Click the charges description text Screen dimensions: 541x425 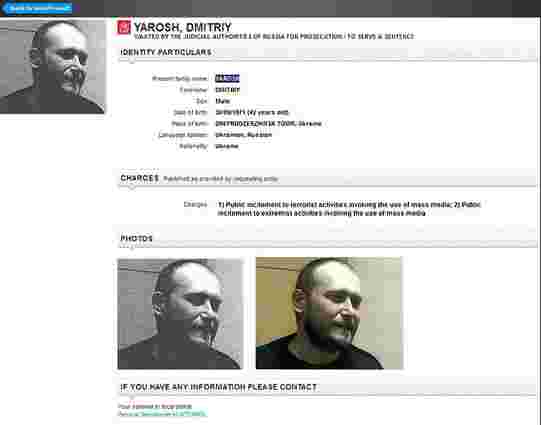(349, 209)
